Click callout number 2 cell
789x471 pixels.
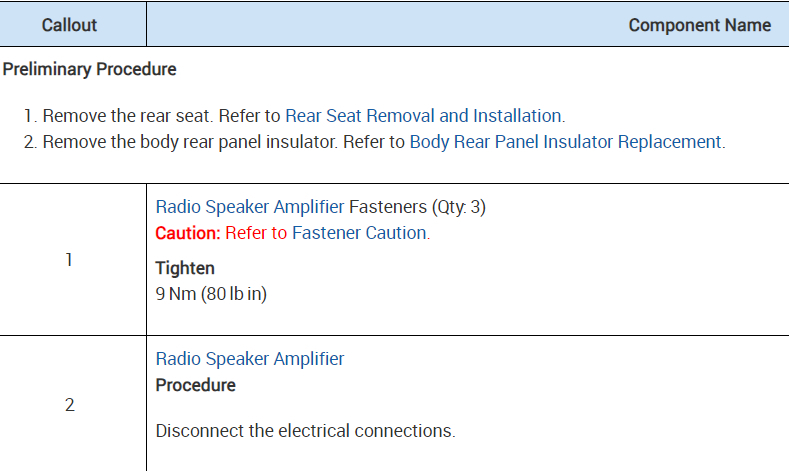(69, 405)
